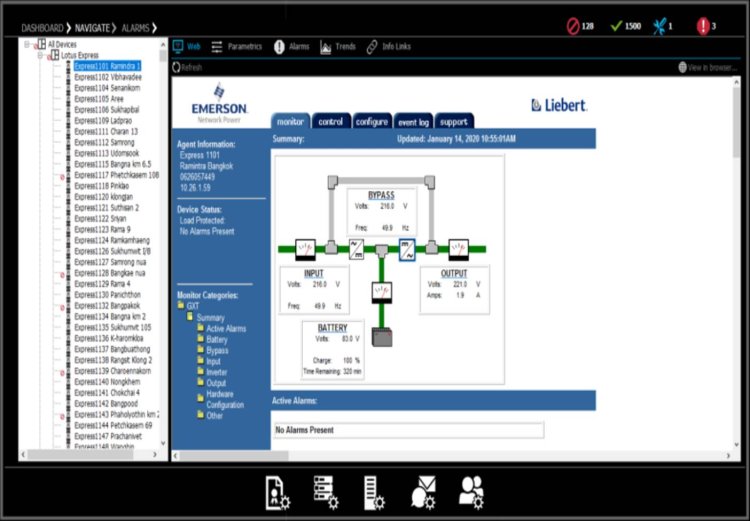Click the red prohibited status icon showing 128
750x521 pixels.
(x=573, y=26)
